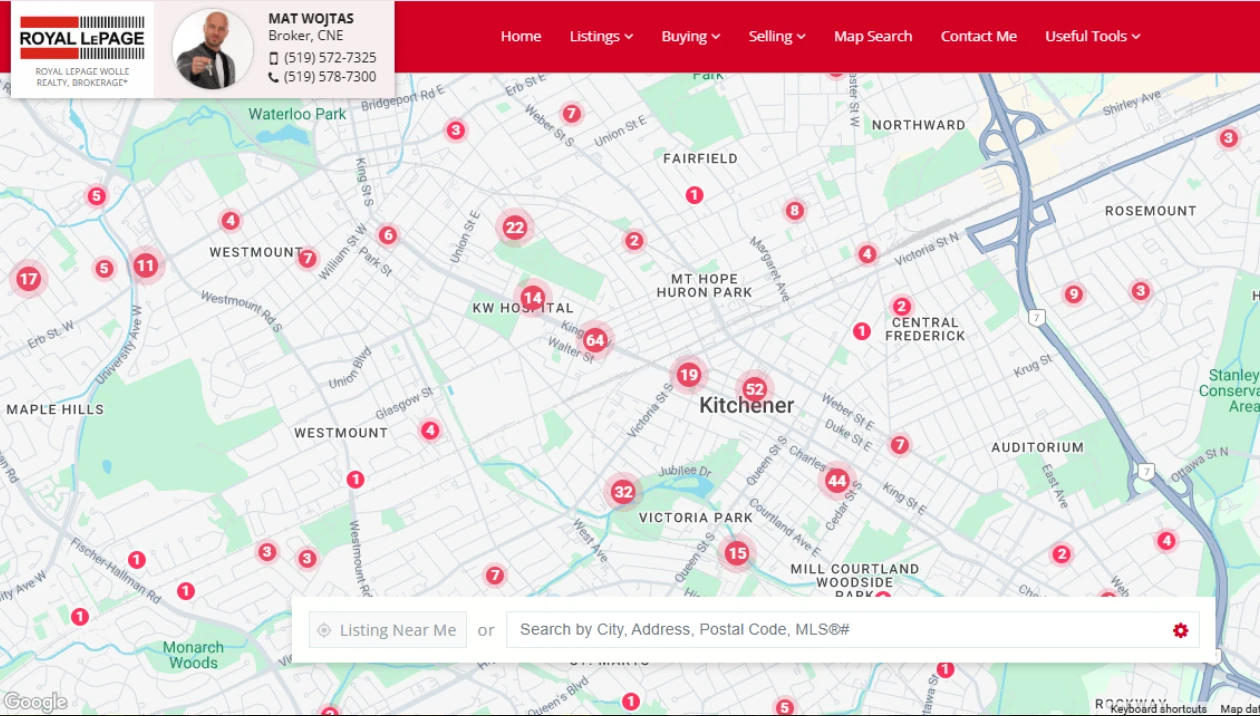Viewport: 1260px width, 716px height.
Task: Click Mat Wojtas's profile photo
Action: pos(212,49)
